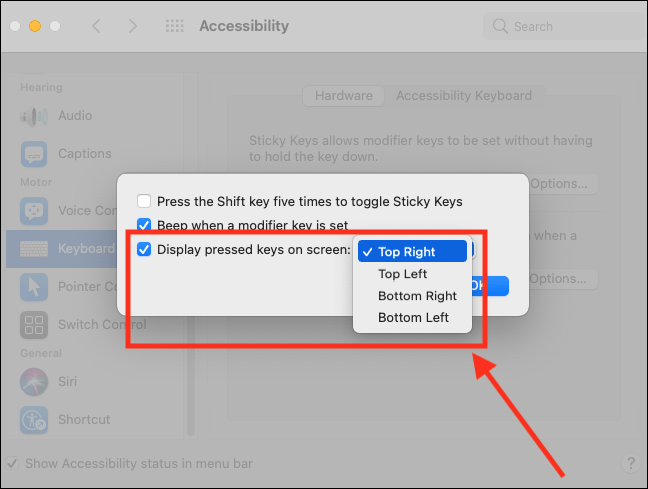Open the accessibility Shortcut icon
The height and width of the screenshot is (489, 648).
click(x=34, y=420)
